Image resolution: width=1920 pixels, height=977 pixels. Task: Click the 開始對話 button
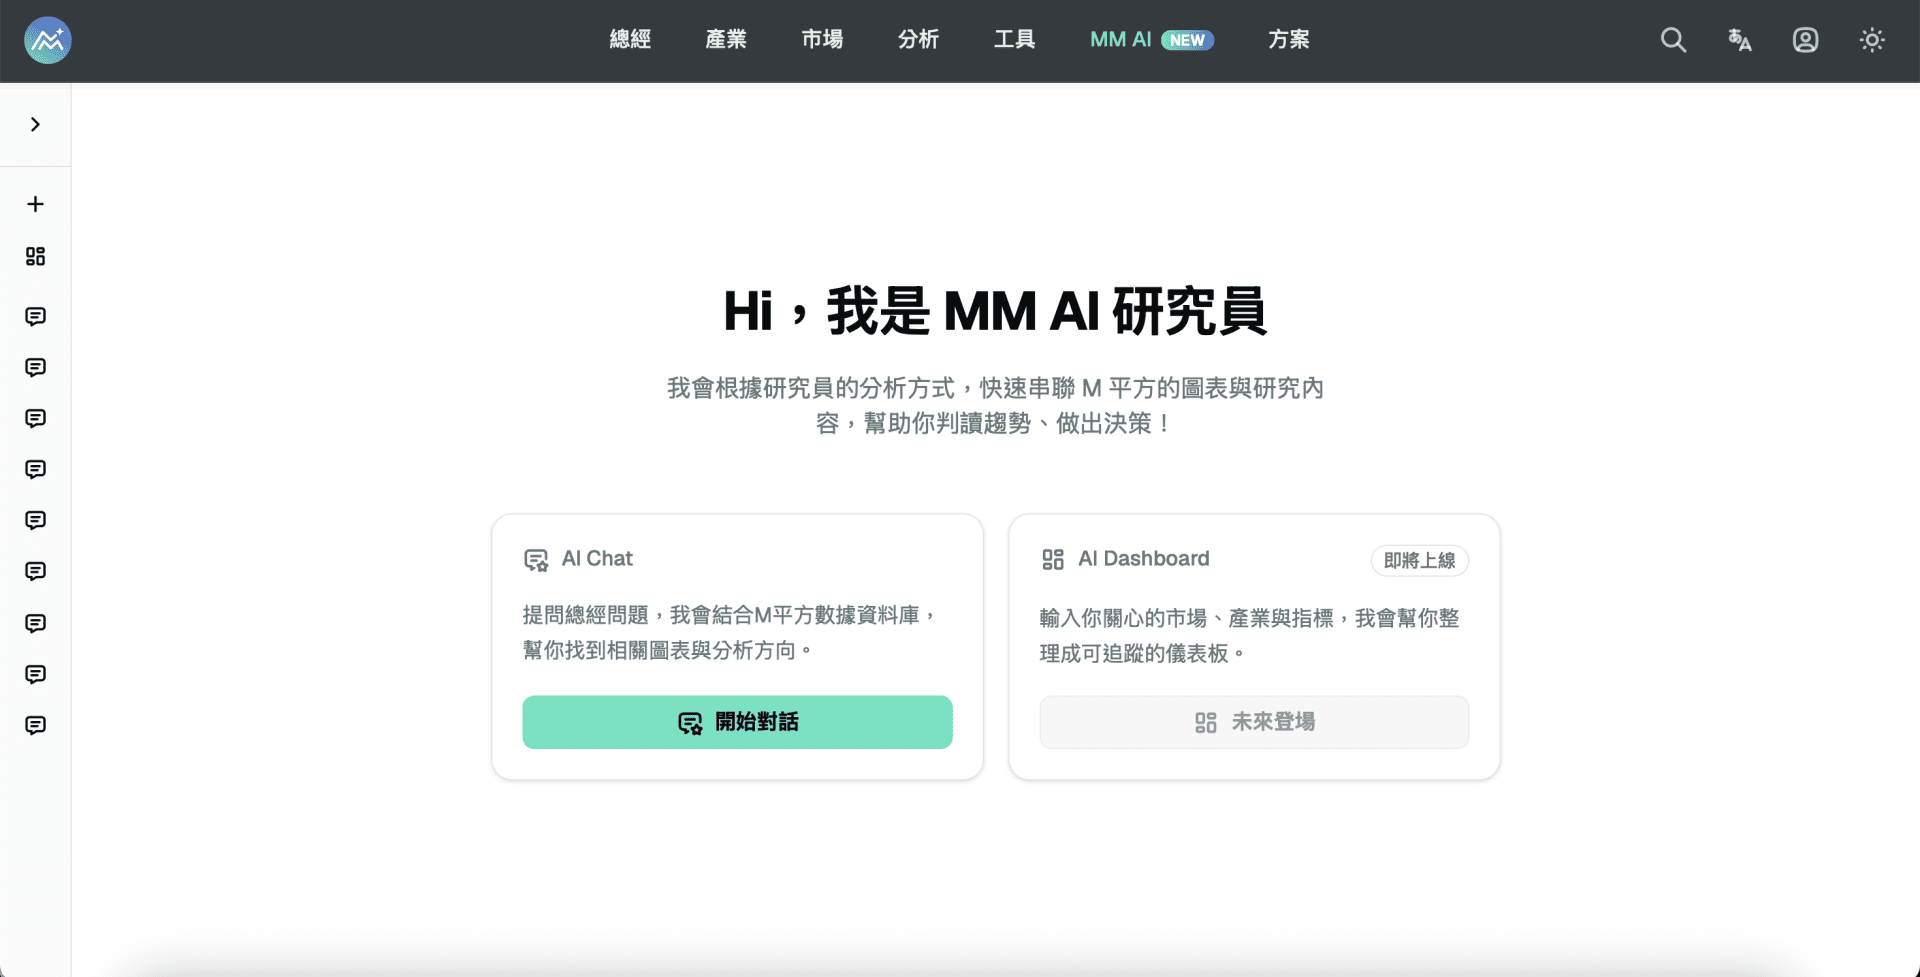click(x=737, y=722)
